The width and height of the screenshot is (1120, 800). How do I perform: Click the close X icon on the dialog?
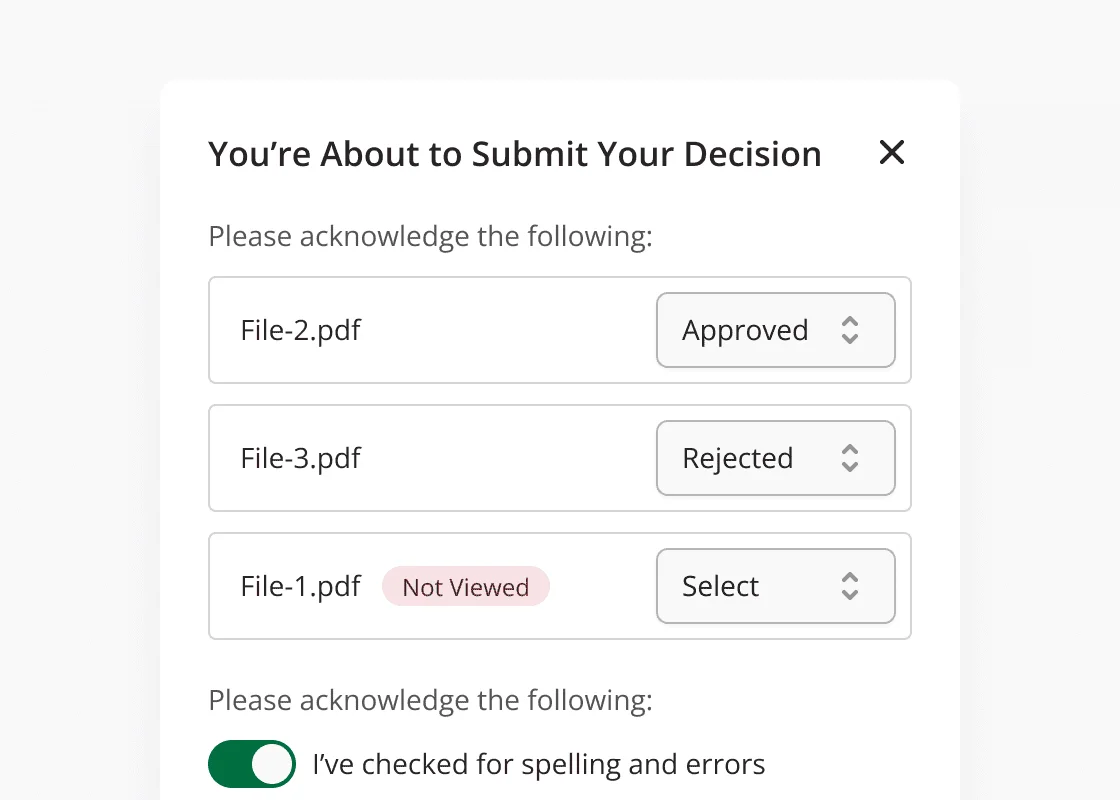tap(891, 153)
